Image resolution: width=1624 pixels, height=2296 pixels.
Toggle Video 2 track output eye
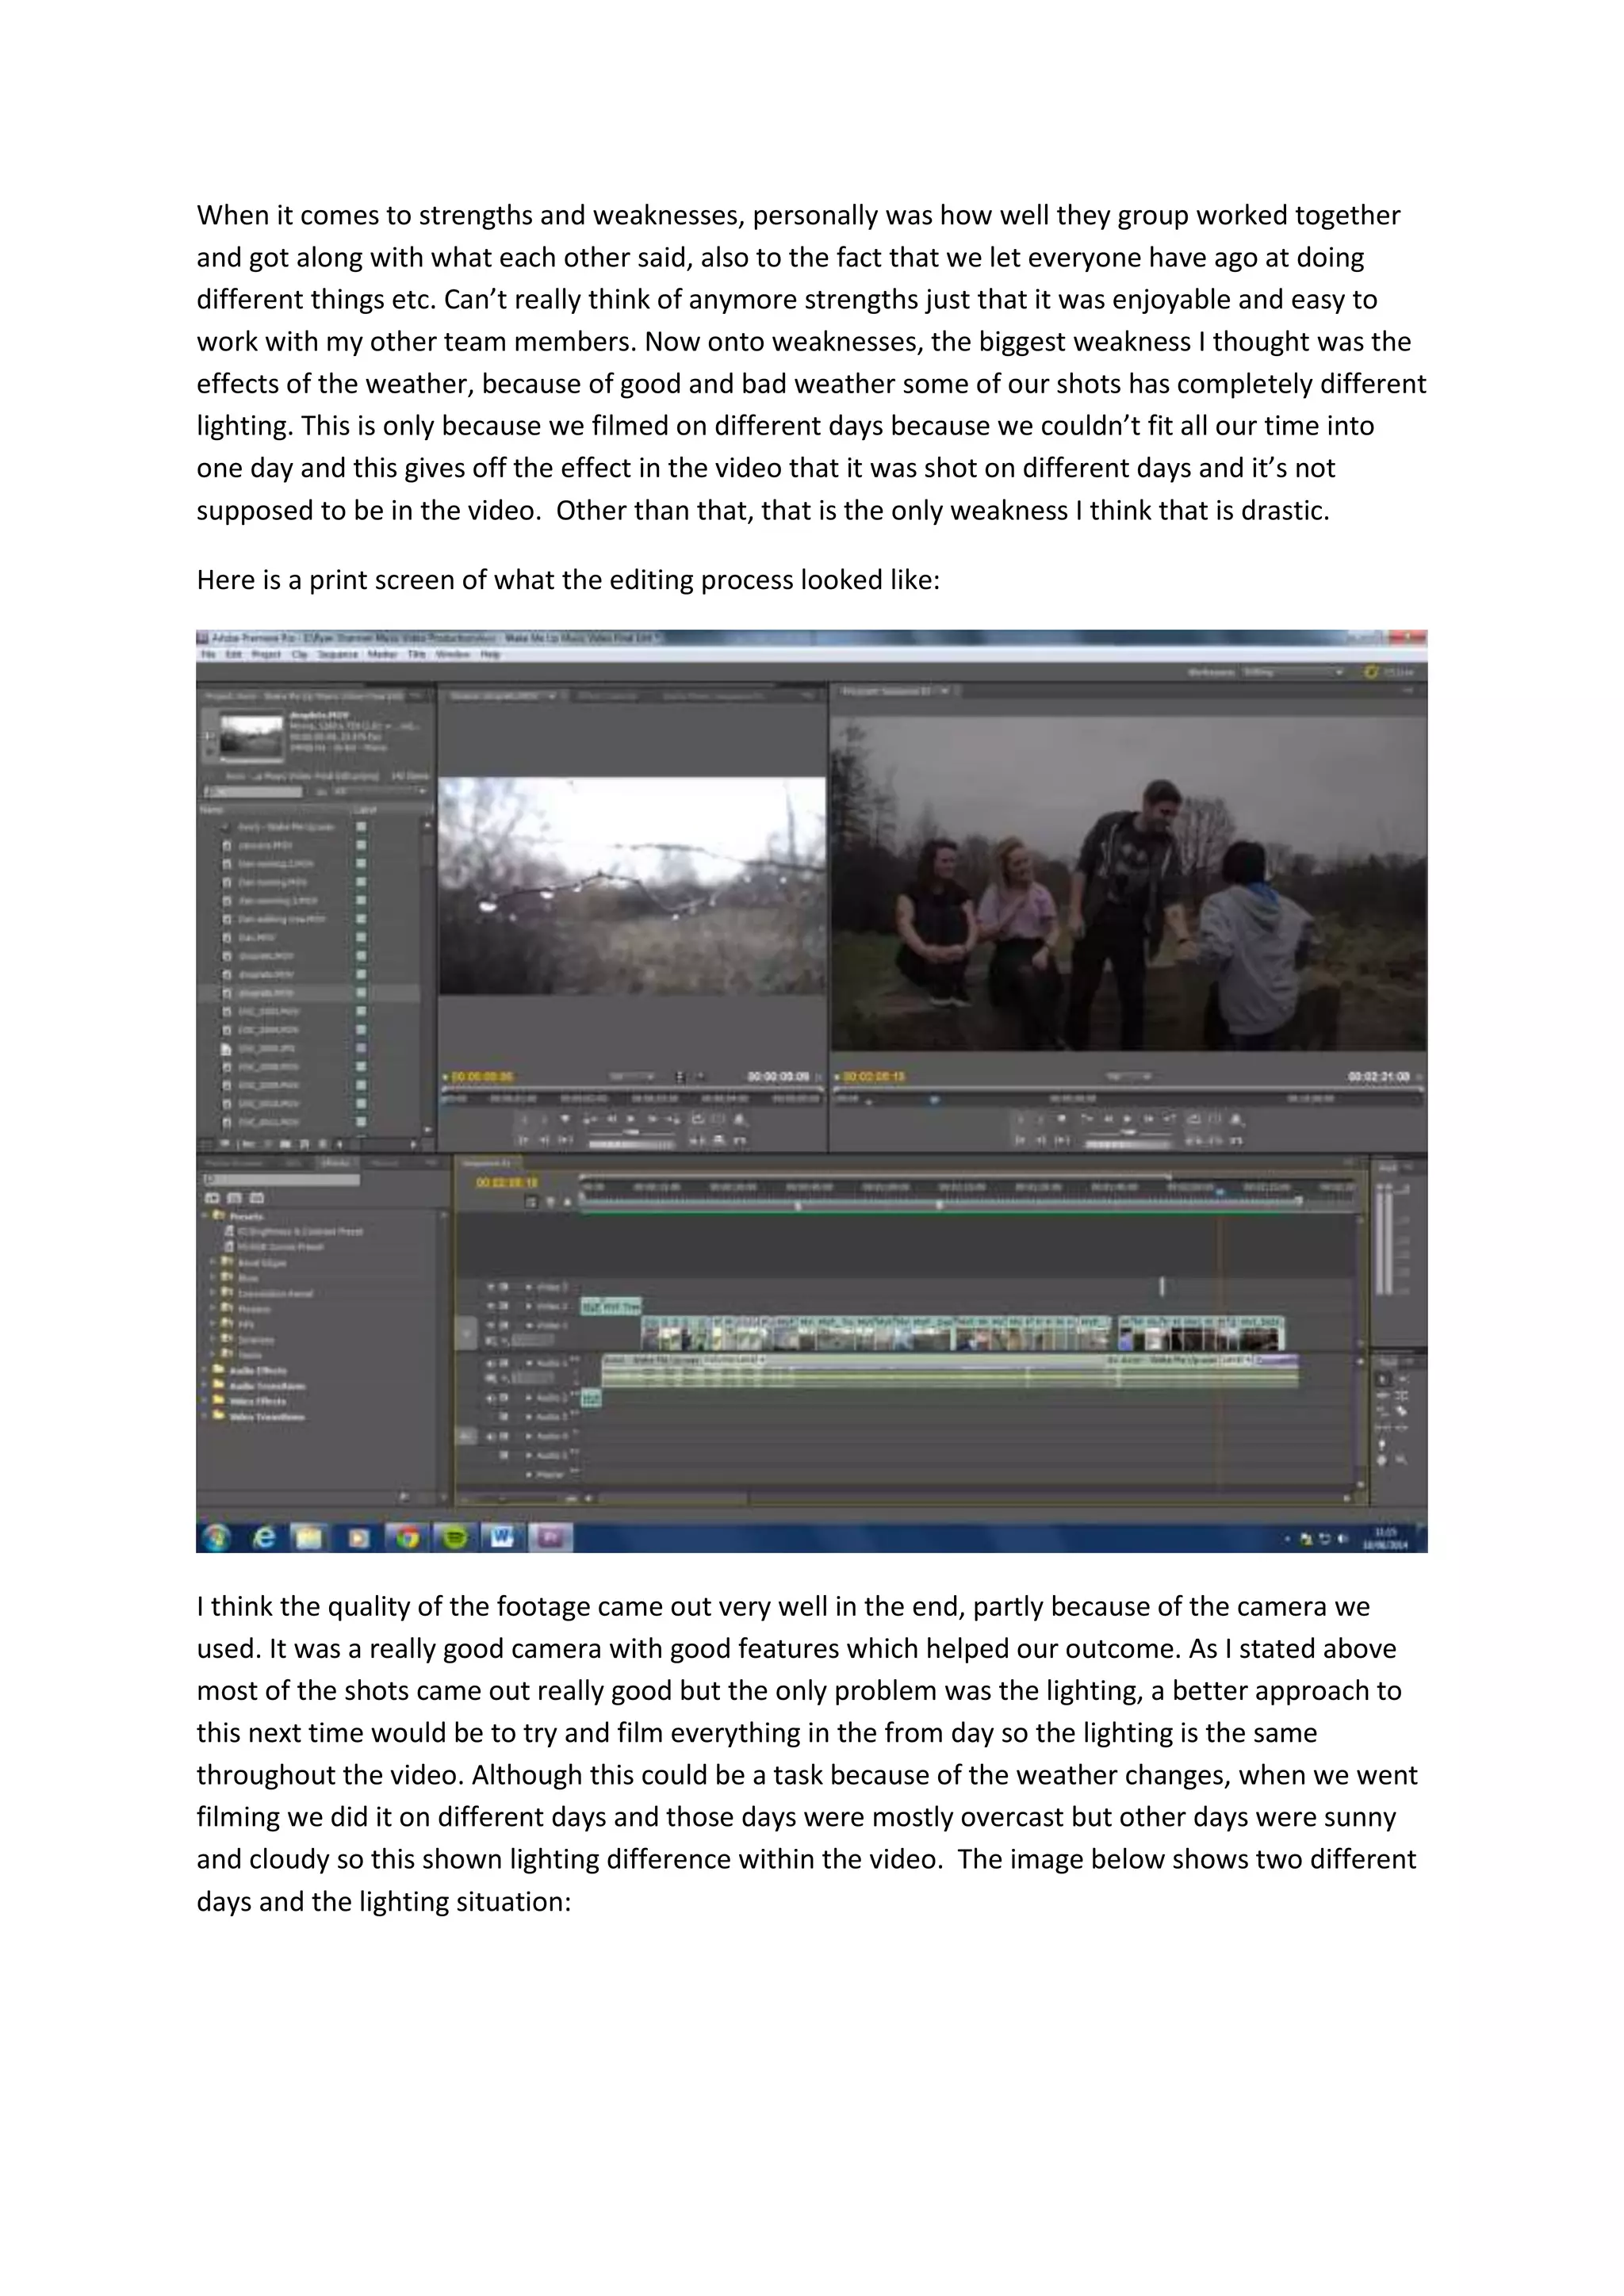(x=491, y=1306)
